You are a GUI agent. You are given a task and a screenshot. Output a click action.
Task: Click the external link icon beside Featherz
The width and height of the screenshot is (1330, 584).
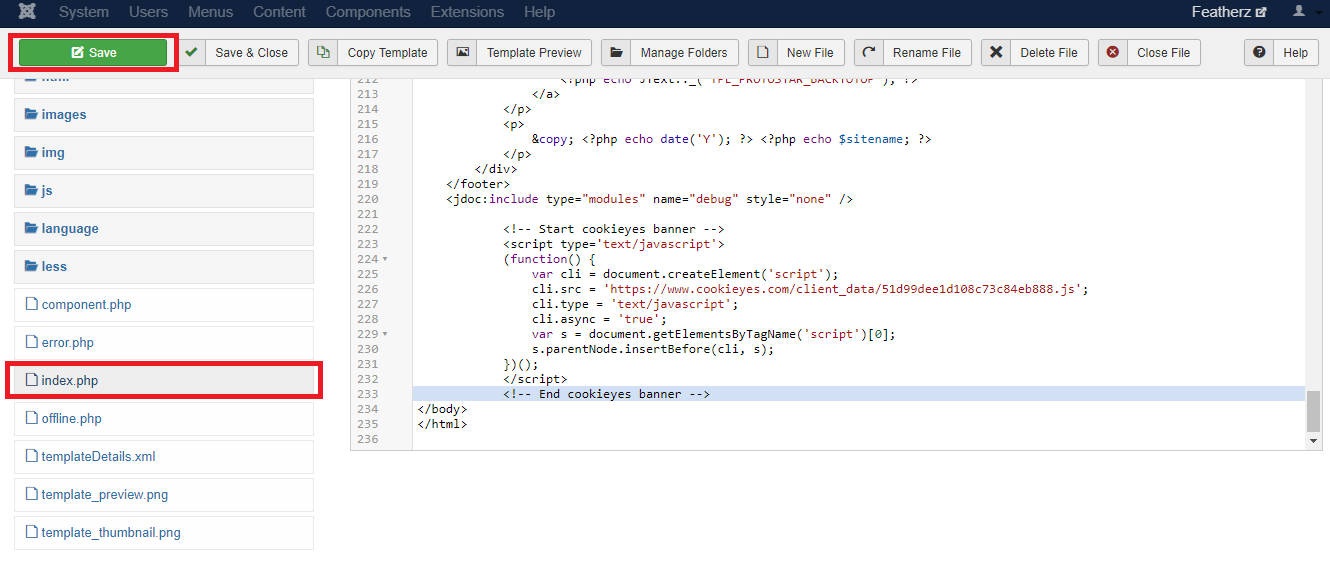(1262, 13)
